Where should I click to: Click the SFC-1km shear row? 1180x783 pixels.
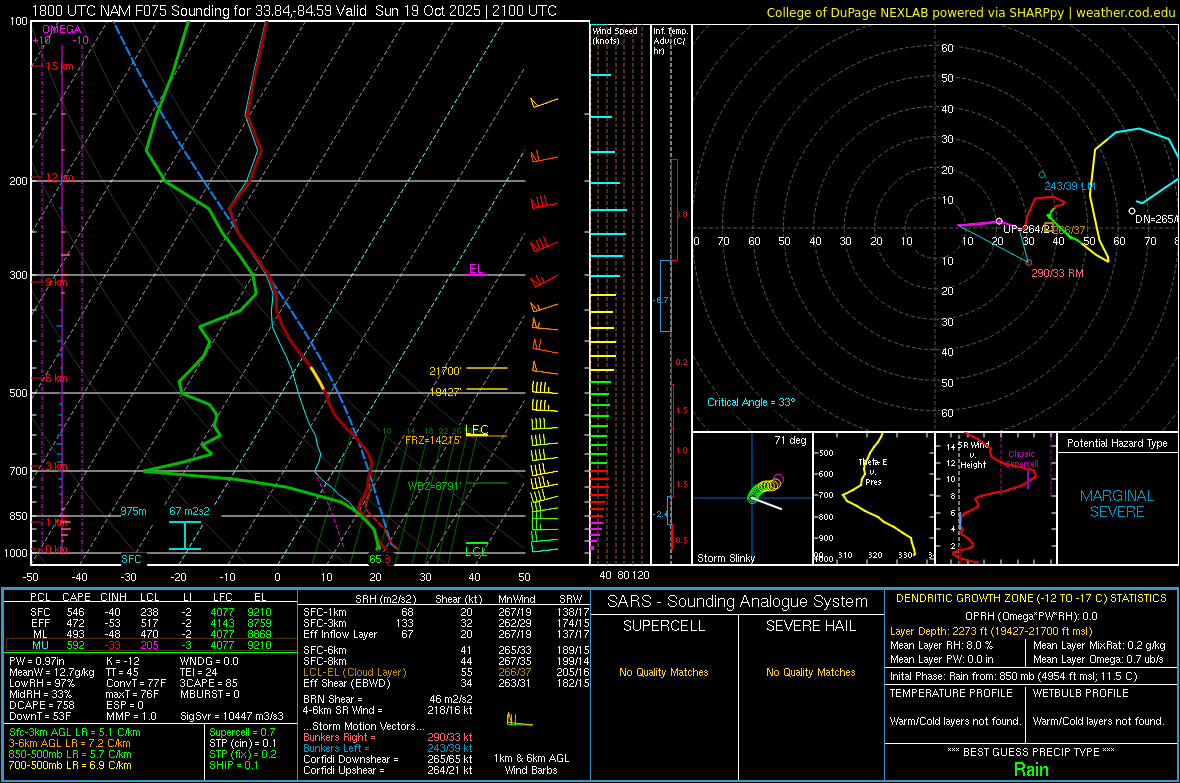click(446, 612)
